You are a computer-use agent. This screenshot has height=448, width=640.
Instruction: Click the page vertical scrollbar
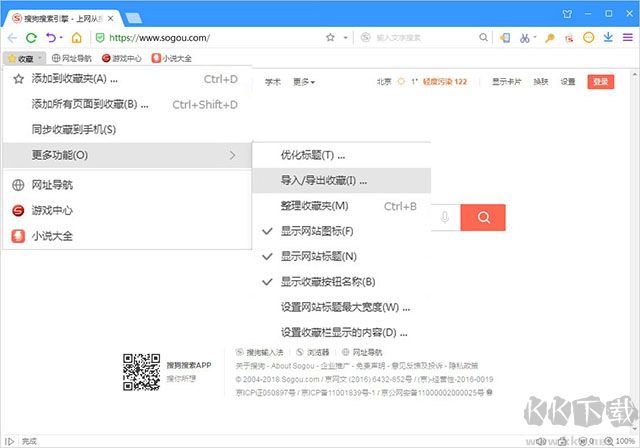click(635, 251)
